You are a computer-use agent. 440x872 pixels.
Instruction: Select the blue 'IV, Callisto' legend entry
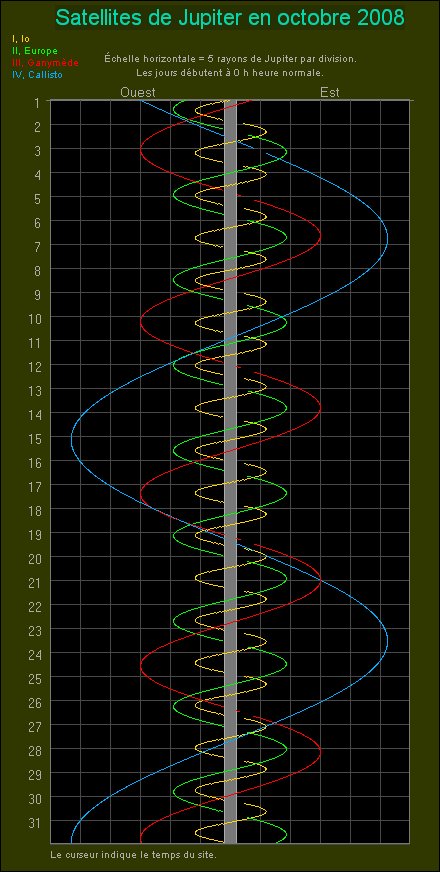pos(37,75)
